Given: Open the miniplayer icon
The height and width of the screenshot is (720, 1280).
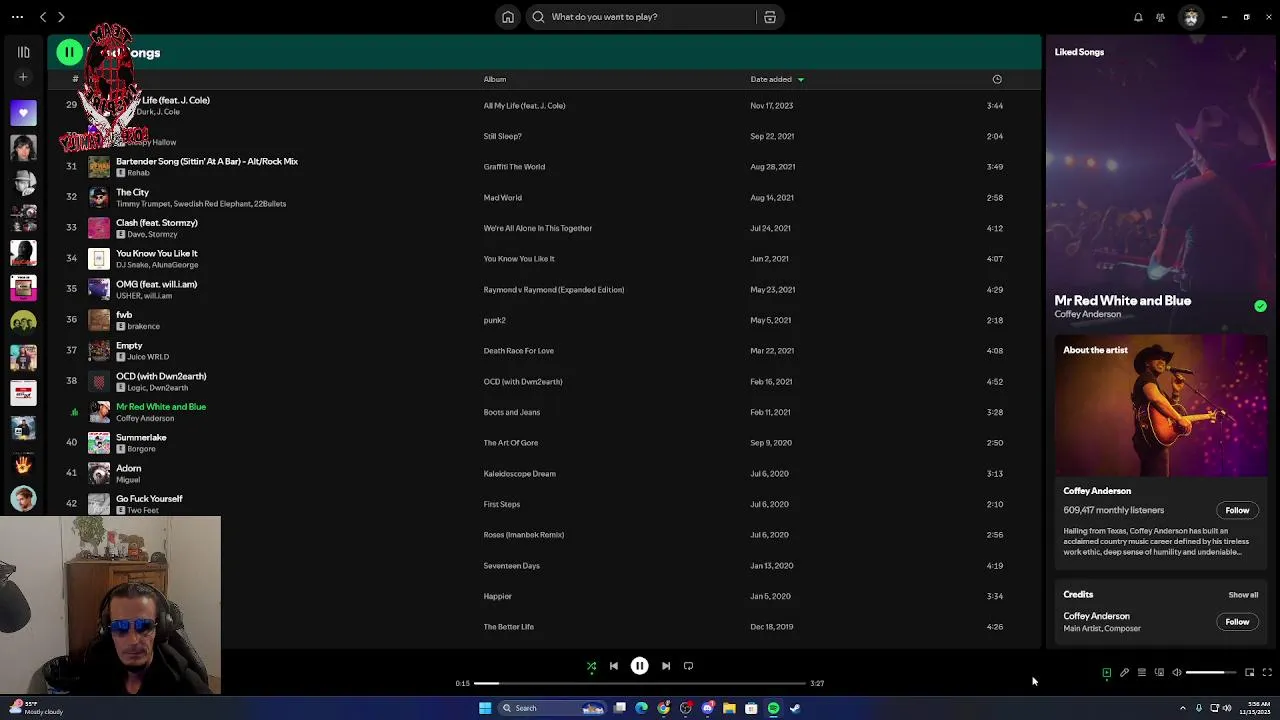Looking at the screenshot, I should [x=1250, y=673].
